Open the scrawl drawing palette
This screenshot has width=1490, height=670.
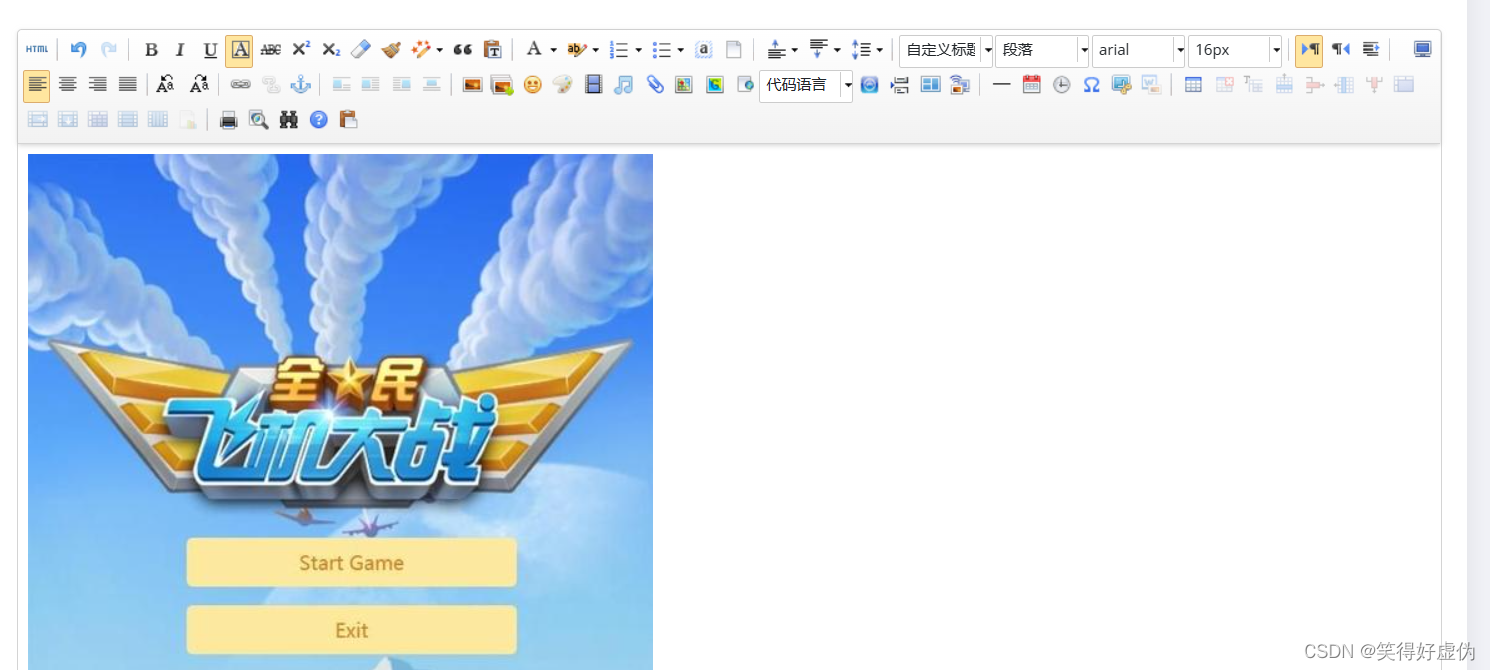563,85
